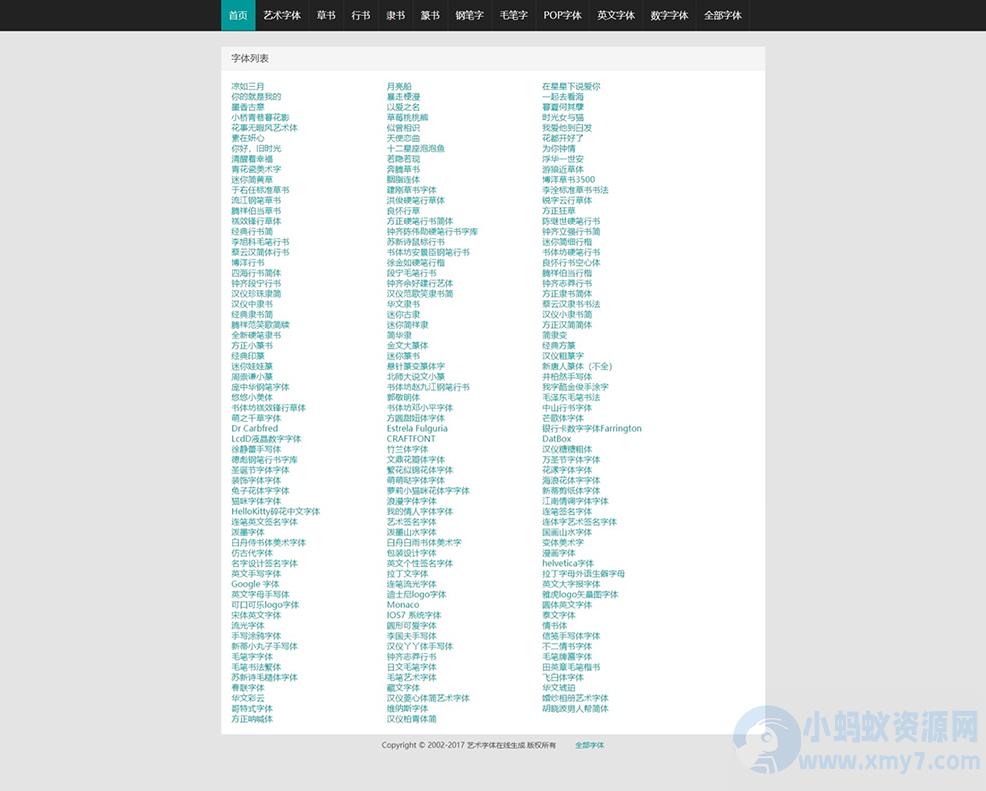
Task: Click the helvetica字体 link
Action: coord(568,563)
